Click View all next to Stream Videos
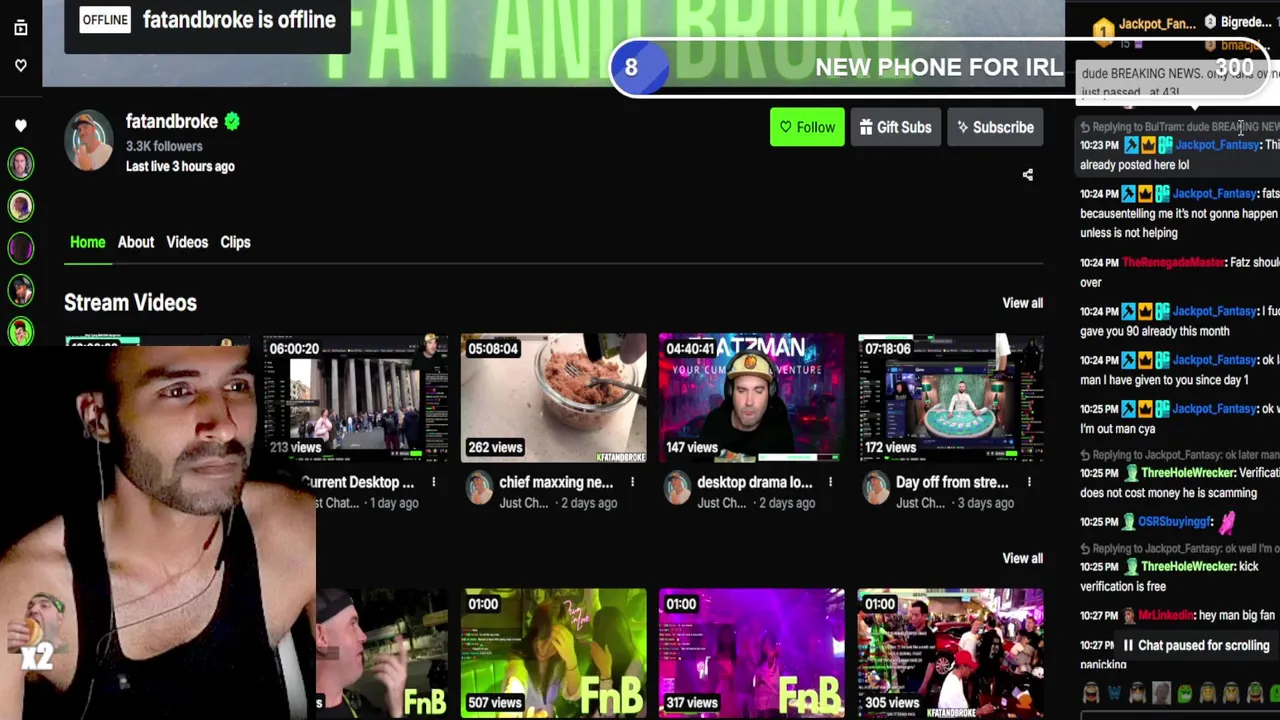Viewport: 1280px width, 720px height. click(1022, 303)
